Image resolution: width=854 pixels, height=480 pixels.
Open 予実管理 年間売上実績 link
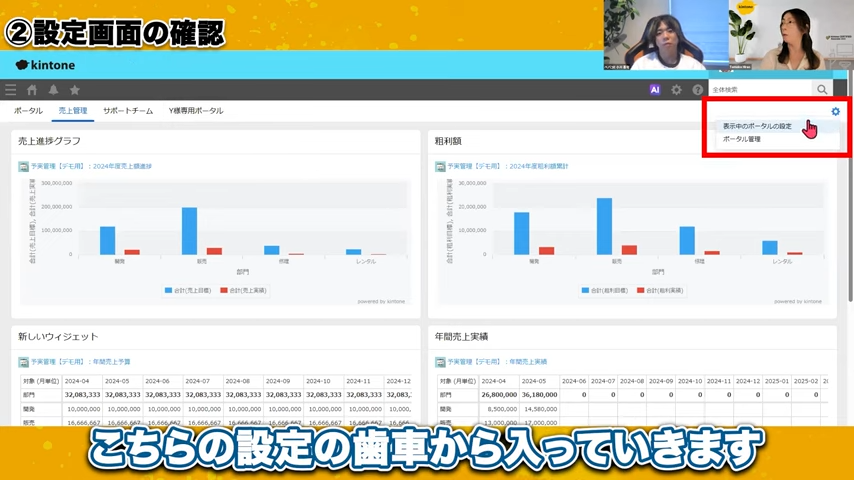(497, 362)
